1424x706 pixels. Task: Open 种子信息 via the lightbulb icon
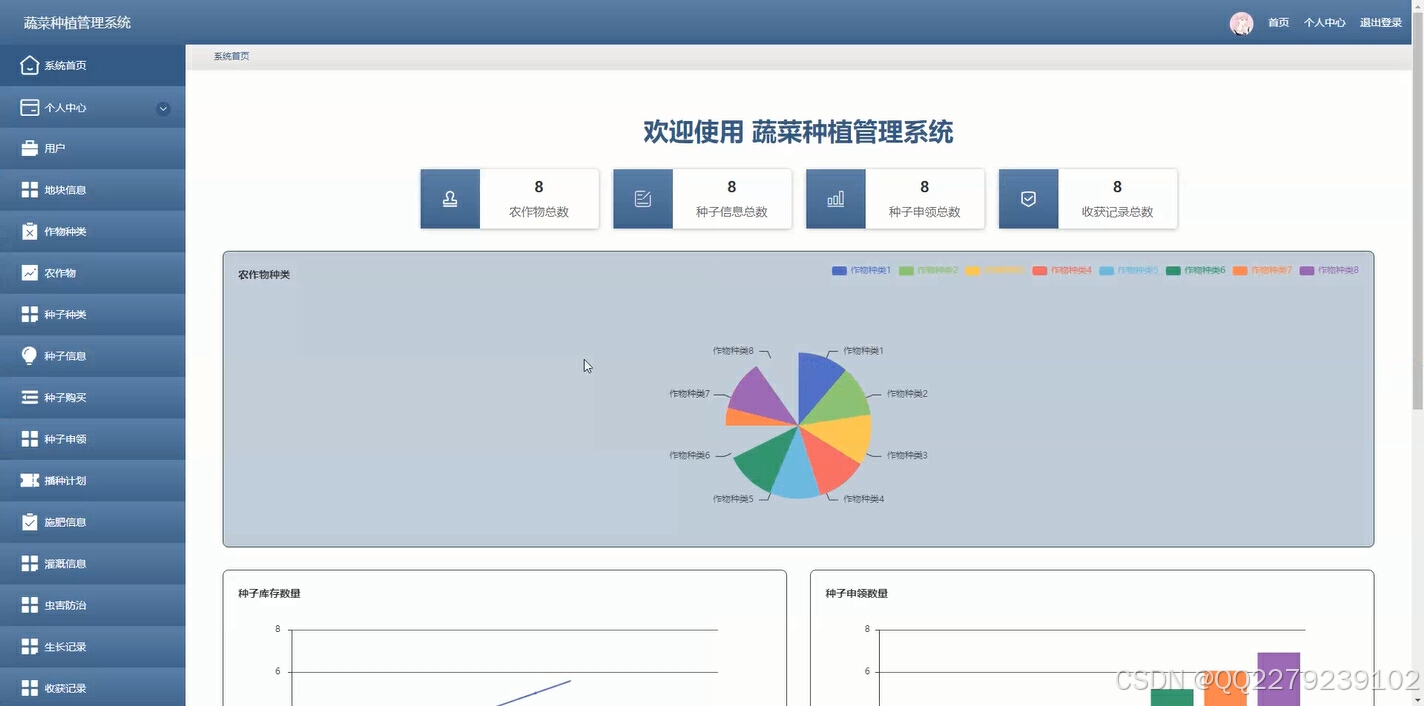[x=29, y=355]
